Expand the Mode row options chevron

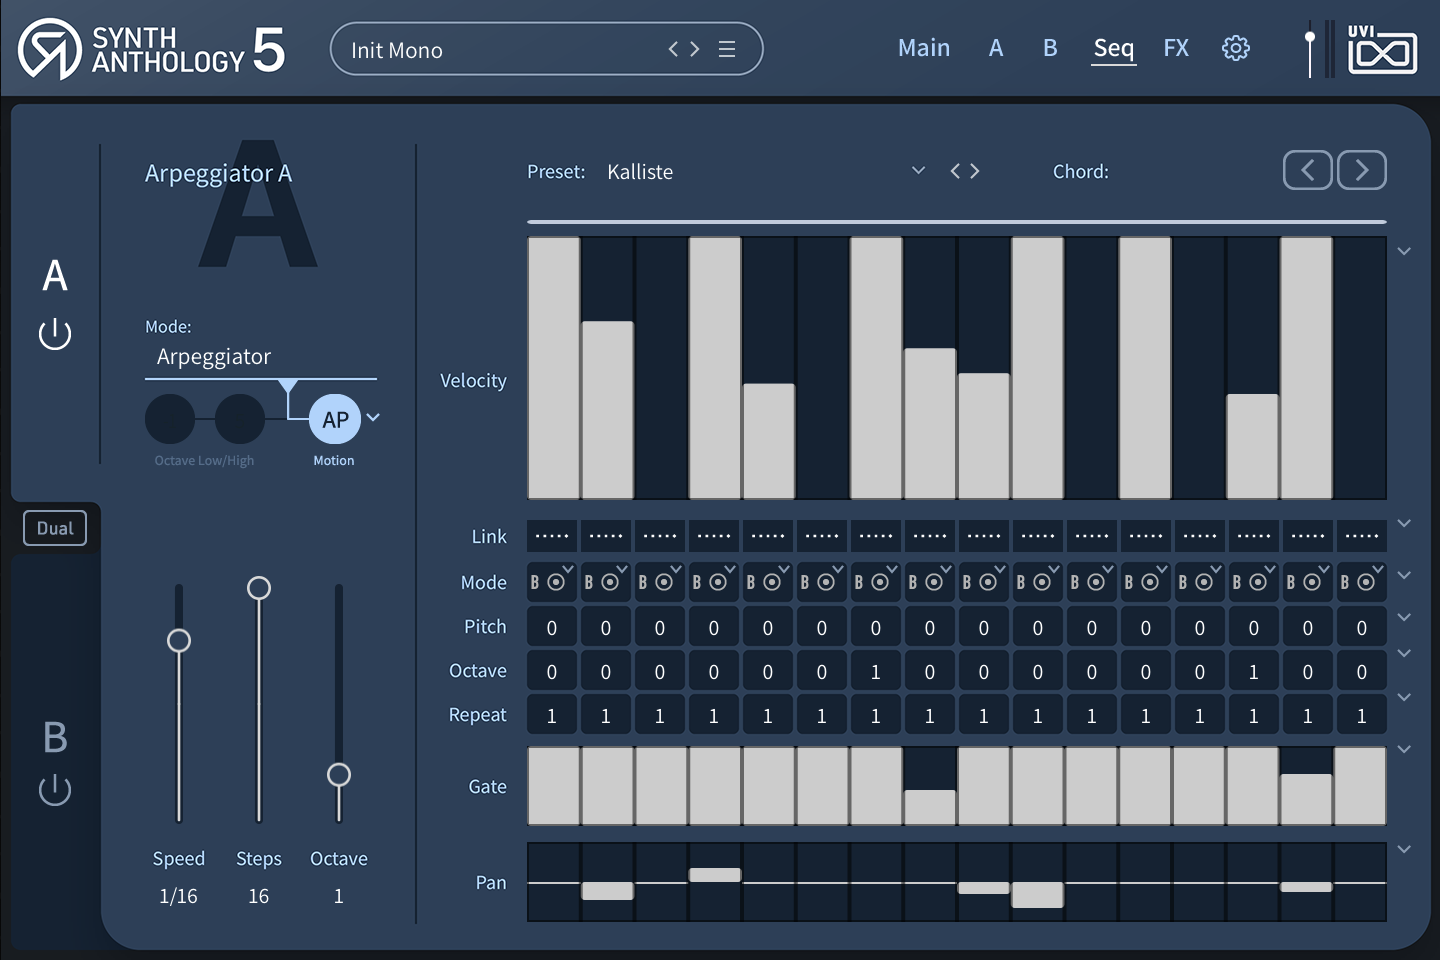1404,575
